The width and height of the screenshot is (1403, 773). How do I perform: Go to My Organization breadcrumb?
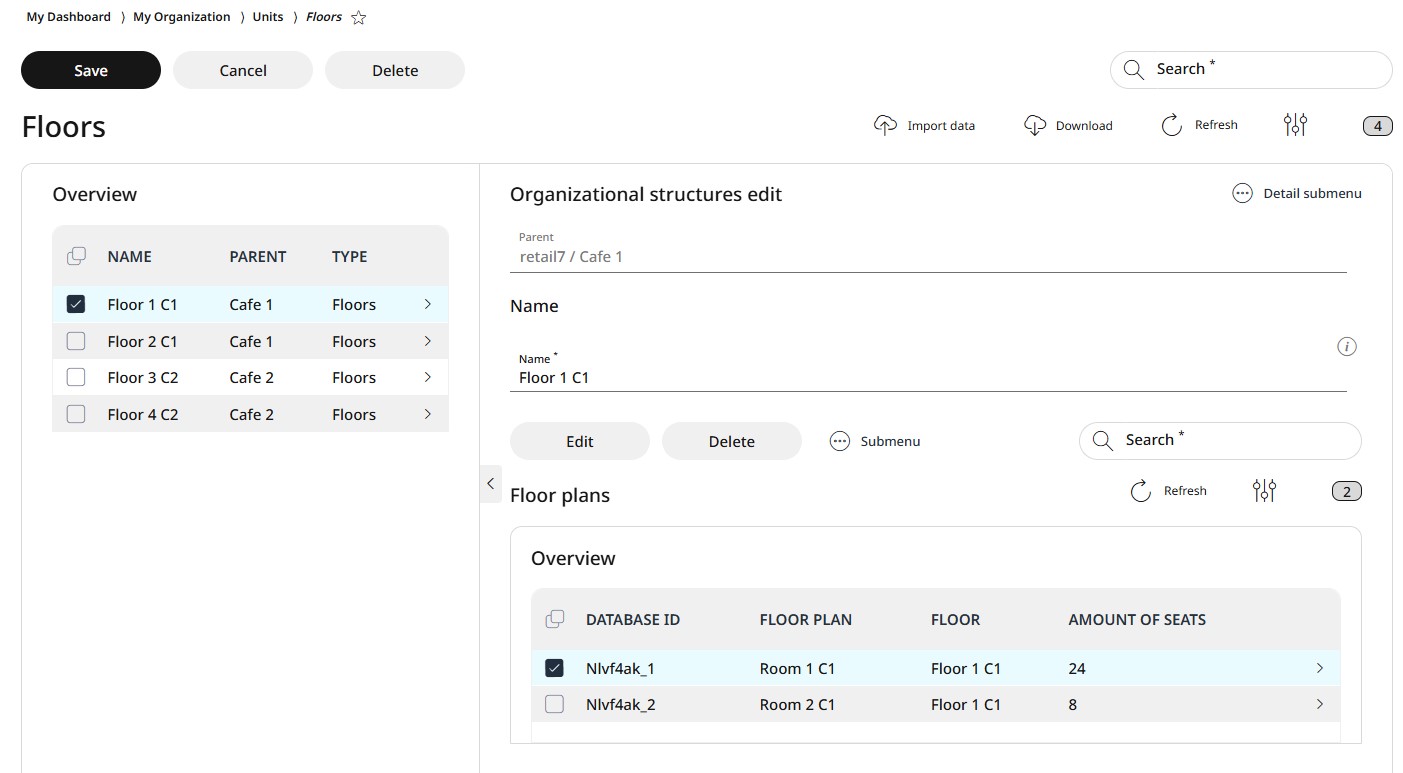click(x=182, y=17)
